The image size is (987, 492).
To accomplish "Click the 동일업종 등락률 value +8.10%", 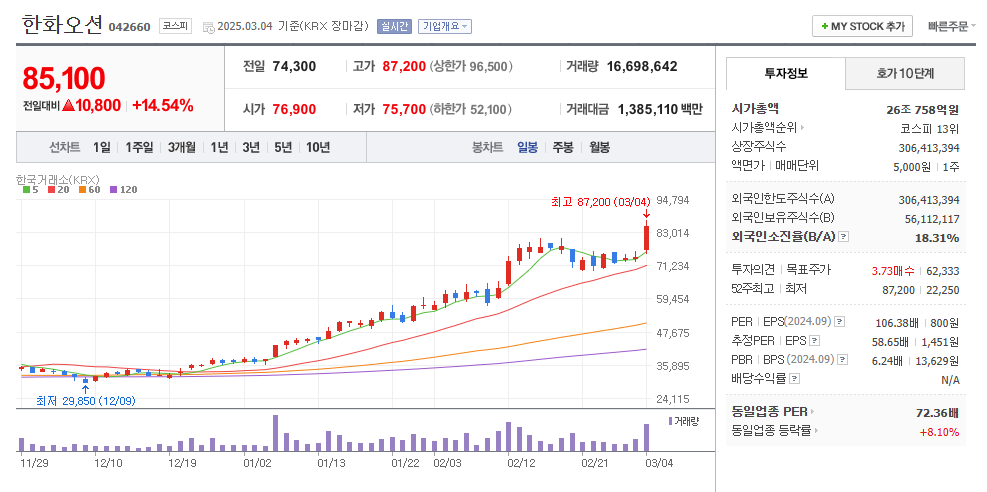I will tap(940, 432).
